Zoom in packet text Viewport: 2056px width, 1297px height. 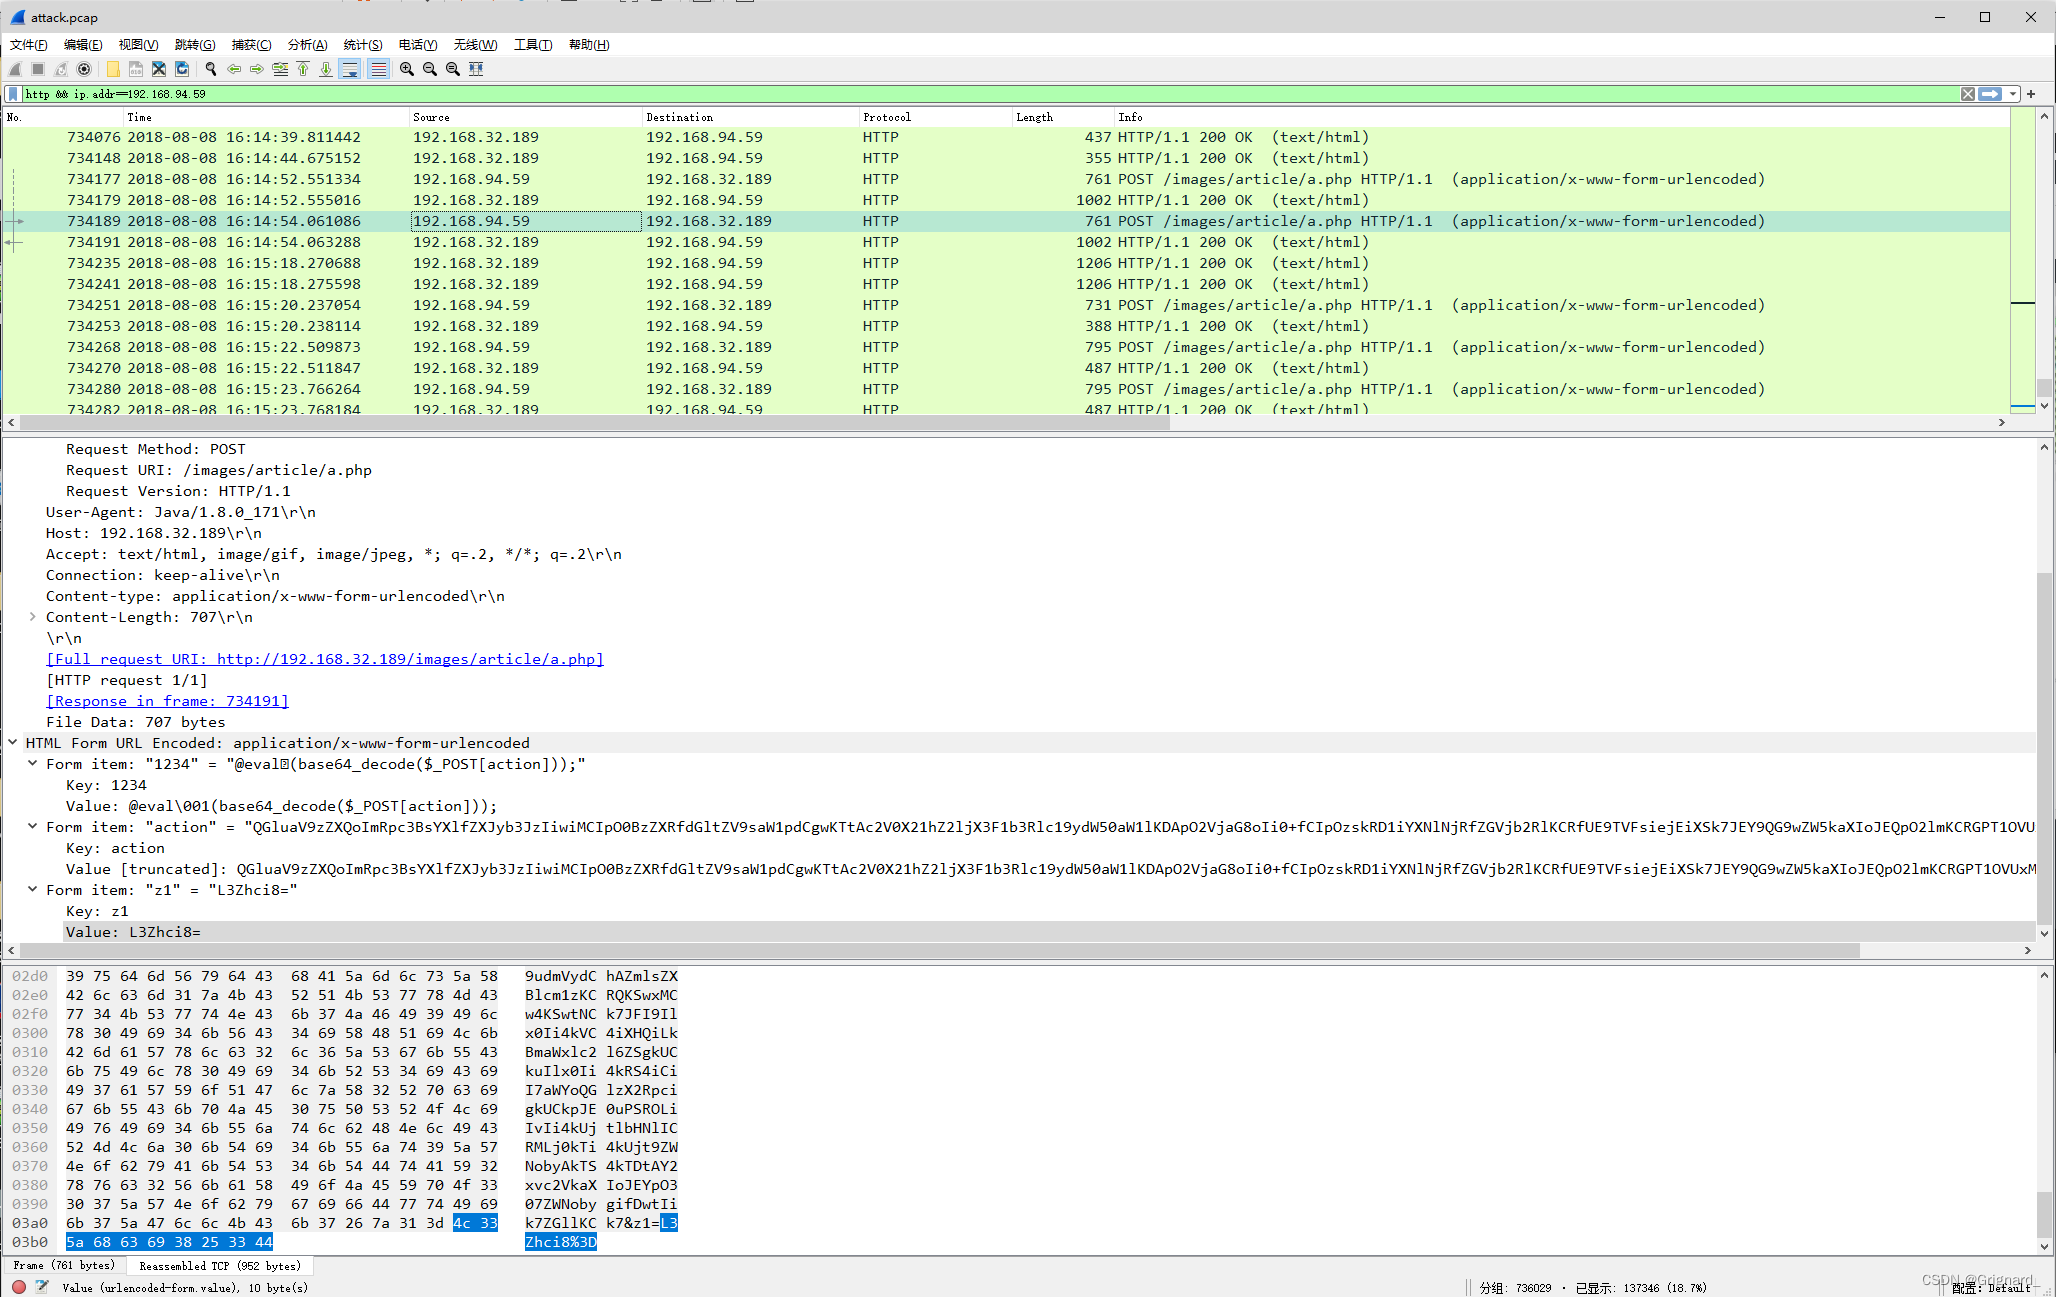click(407, 69)
